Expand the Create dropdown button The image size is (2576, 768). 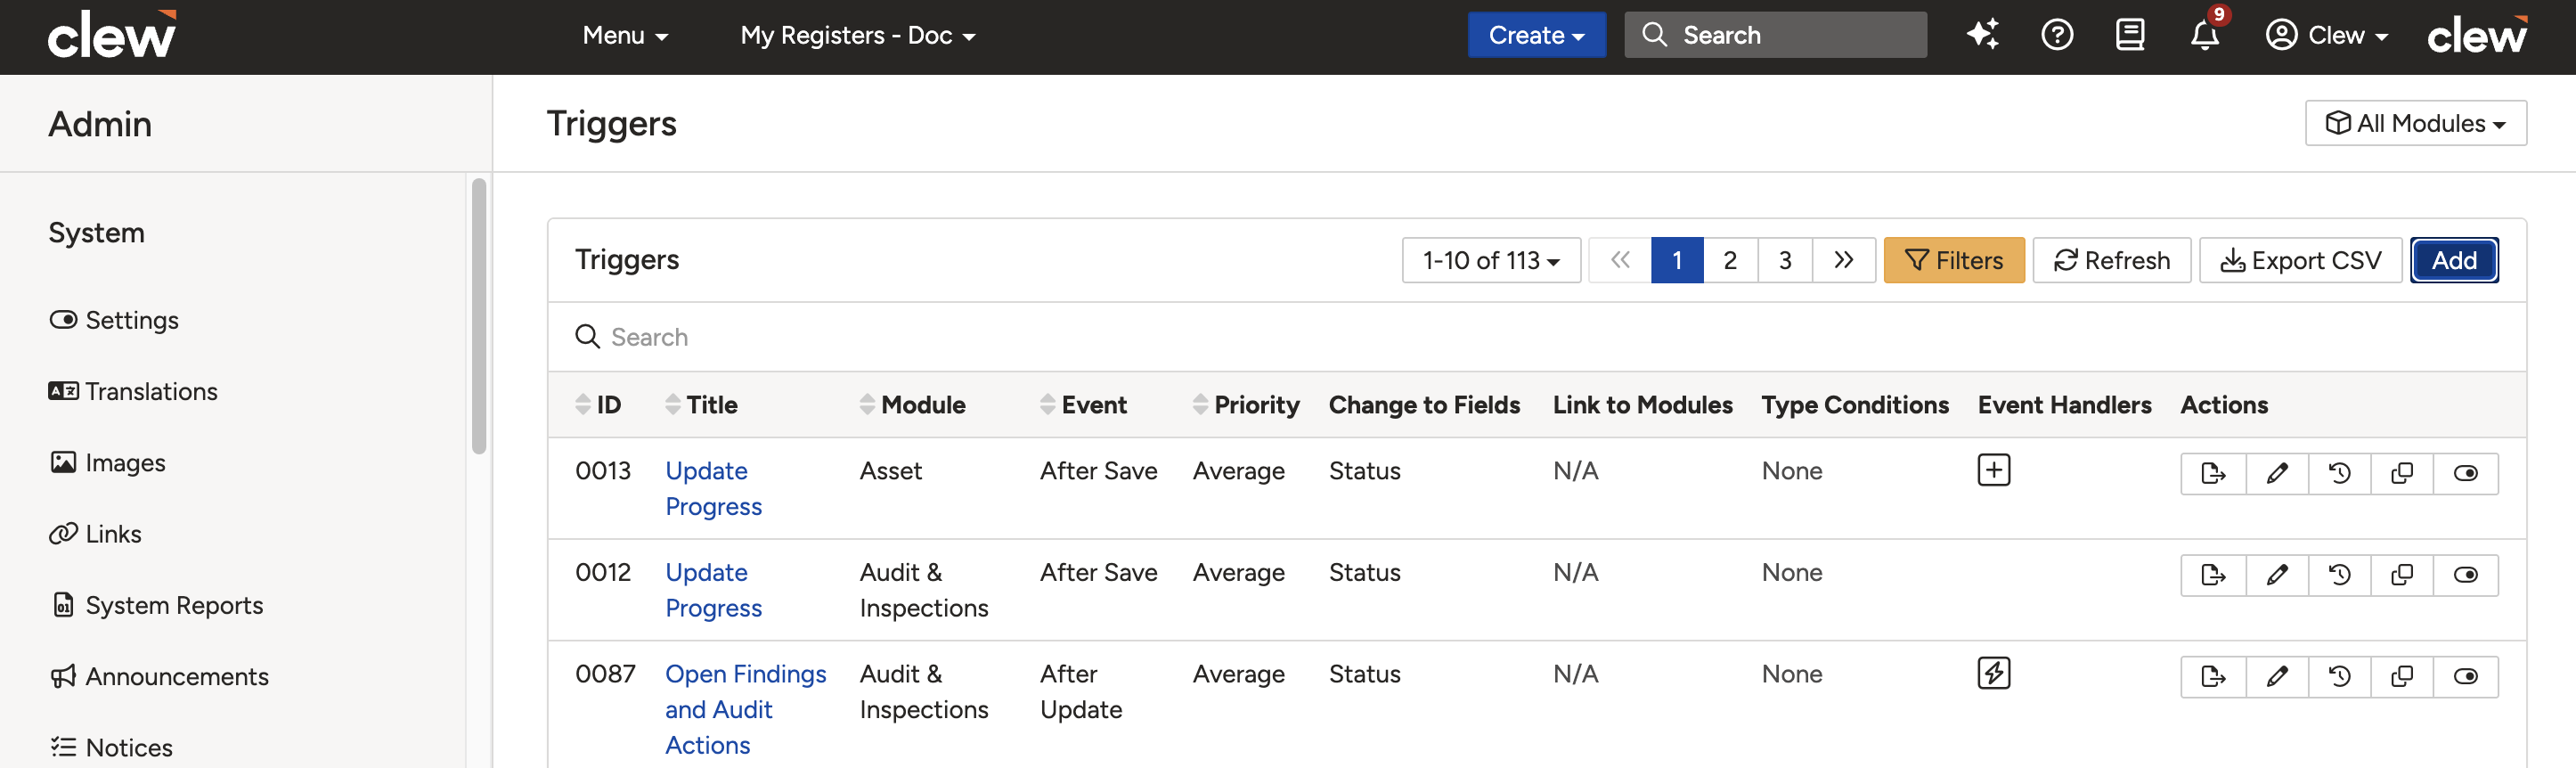pyautogui.click(x=1536, y=35)
